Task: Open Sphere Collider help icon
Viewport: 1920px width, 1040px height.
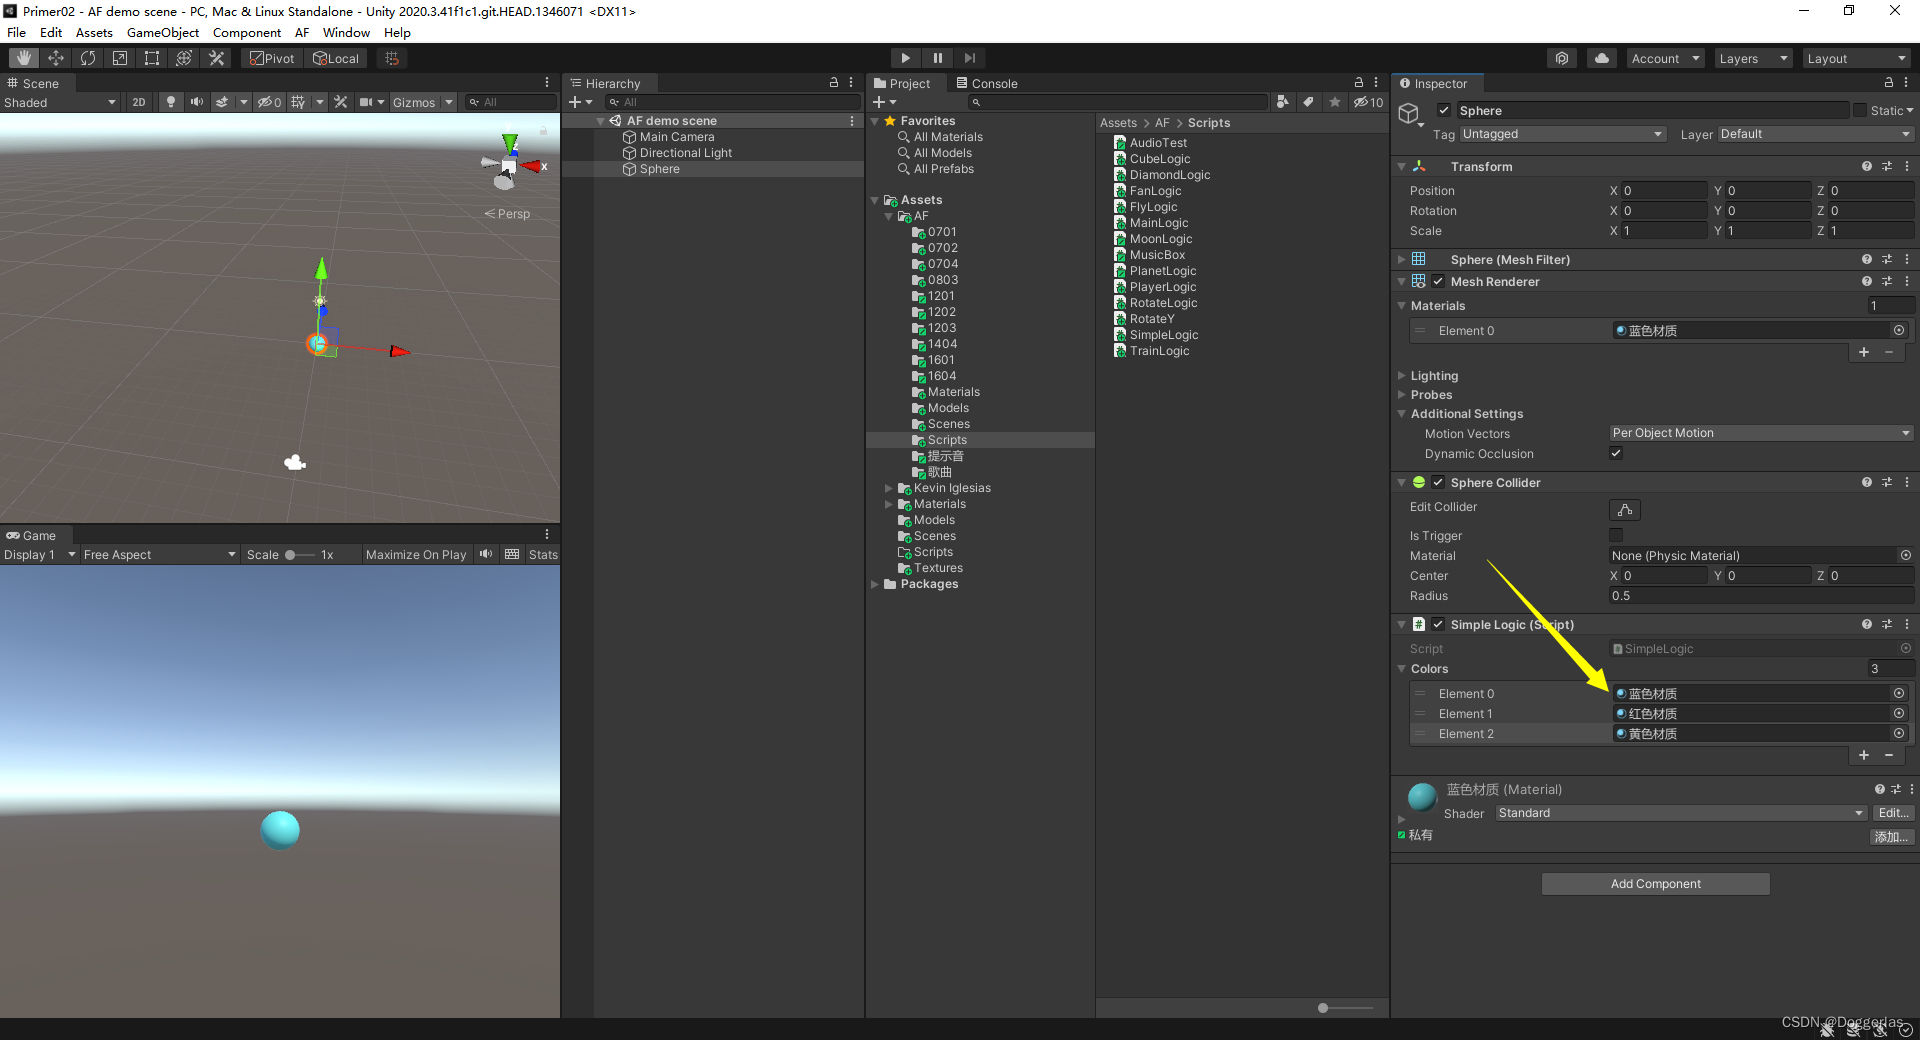Action: pos(1866,482)
